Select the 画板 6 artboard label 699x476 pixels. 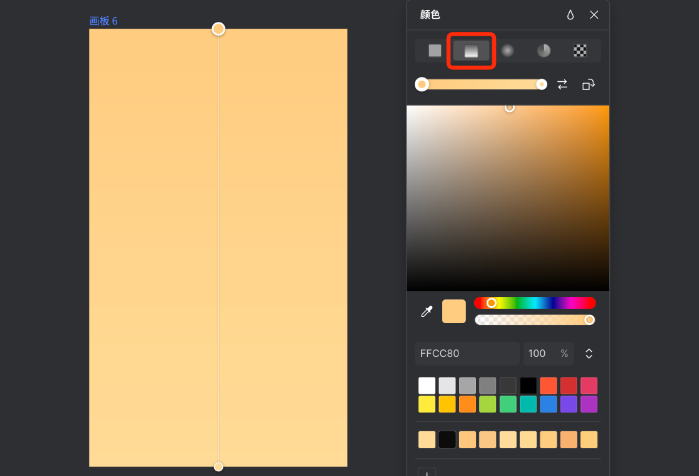[x=103, y=21]
